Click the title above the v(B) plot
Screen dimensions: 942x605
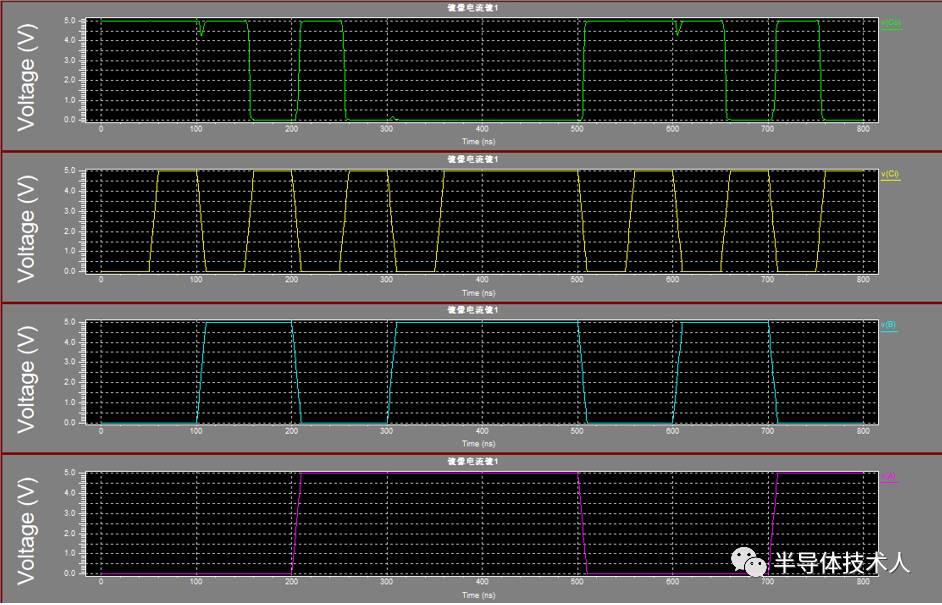(x=473, y=310)
